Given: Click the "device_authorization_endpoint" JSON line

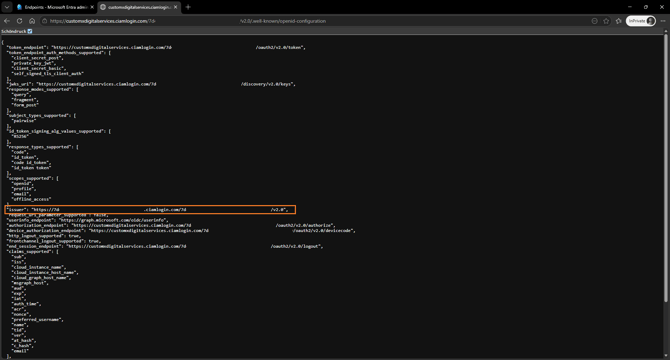Looking at the screenshot, I should (x=181, y=231).
